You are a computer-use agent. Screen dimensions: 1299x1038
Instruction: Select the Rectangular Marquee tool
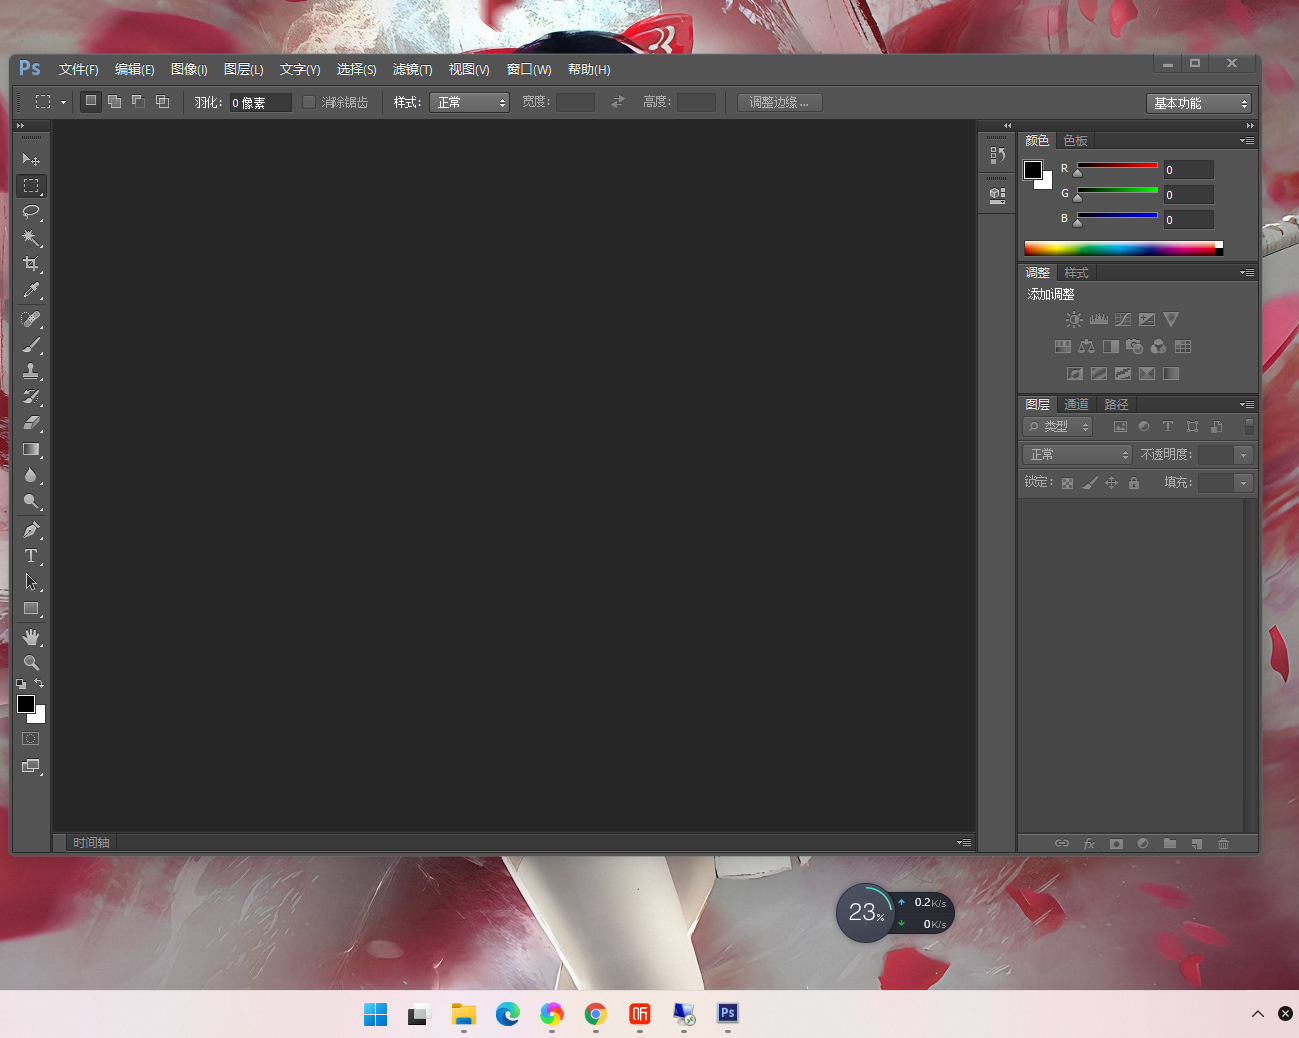[x=31, y=186]
